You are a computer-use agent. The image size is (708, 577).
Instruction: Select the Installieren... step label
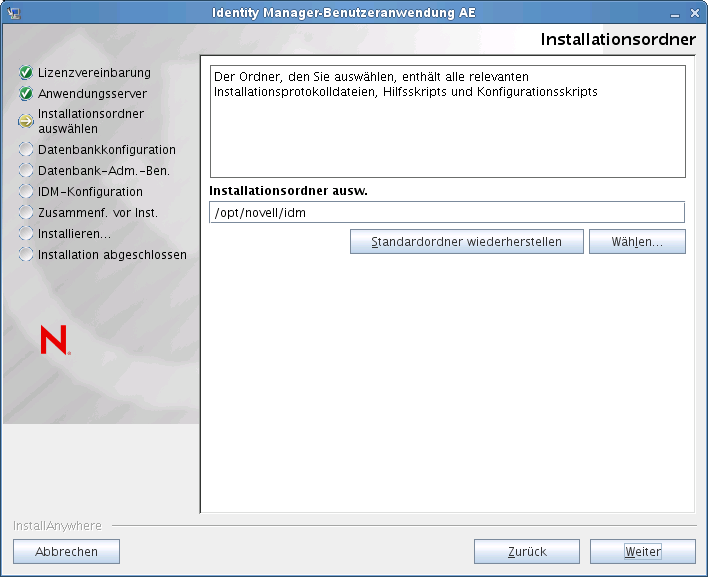(x=74, y=233)
